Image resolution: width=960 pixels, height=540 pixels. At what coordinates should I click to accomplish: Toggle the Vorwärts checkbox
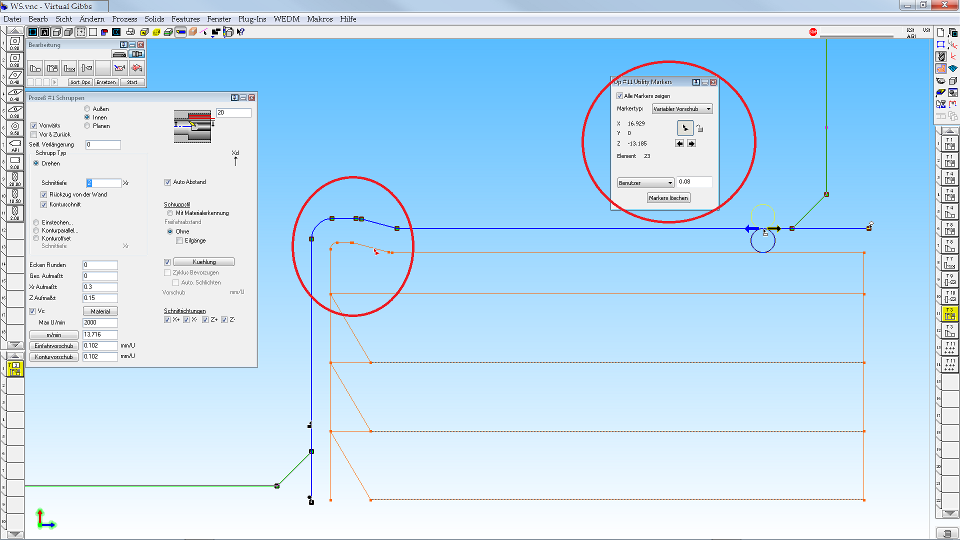[x=34, y=126]
